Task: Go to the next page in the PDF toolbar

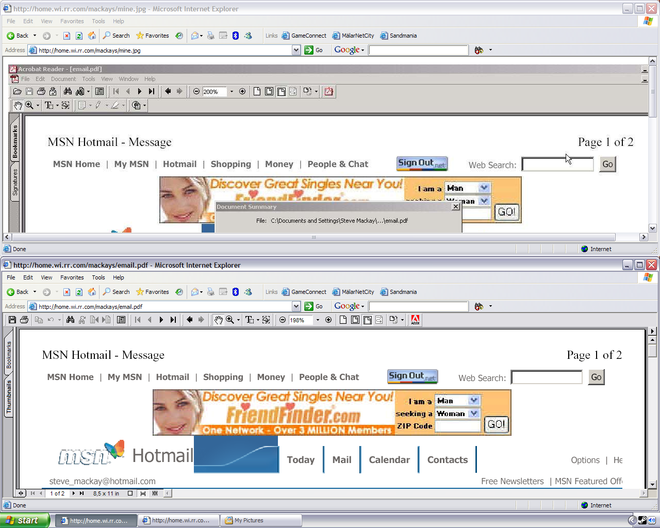Action: pos(161,320)
